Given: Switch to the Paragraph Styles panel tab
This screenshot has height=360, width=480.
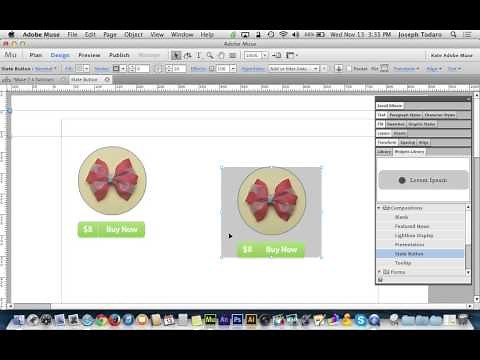Looking at the screenshot, I should (x=405, y=115).
